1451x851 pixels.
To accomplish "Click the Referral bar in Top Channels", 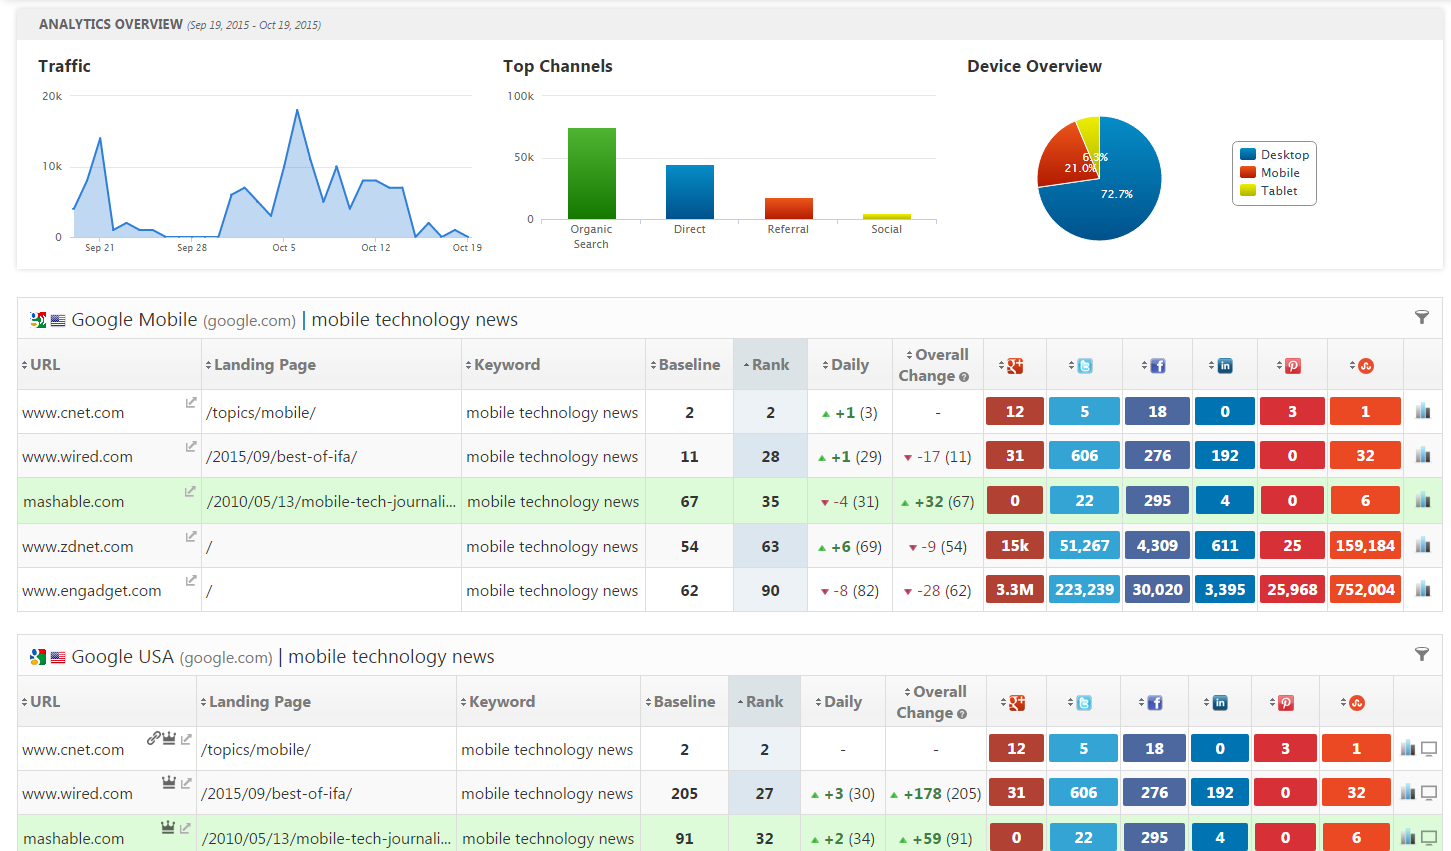I will 788,210.
